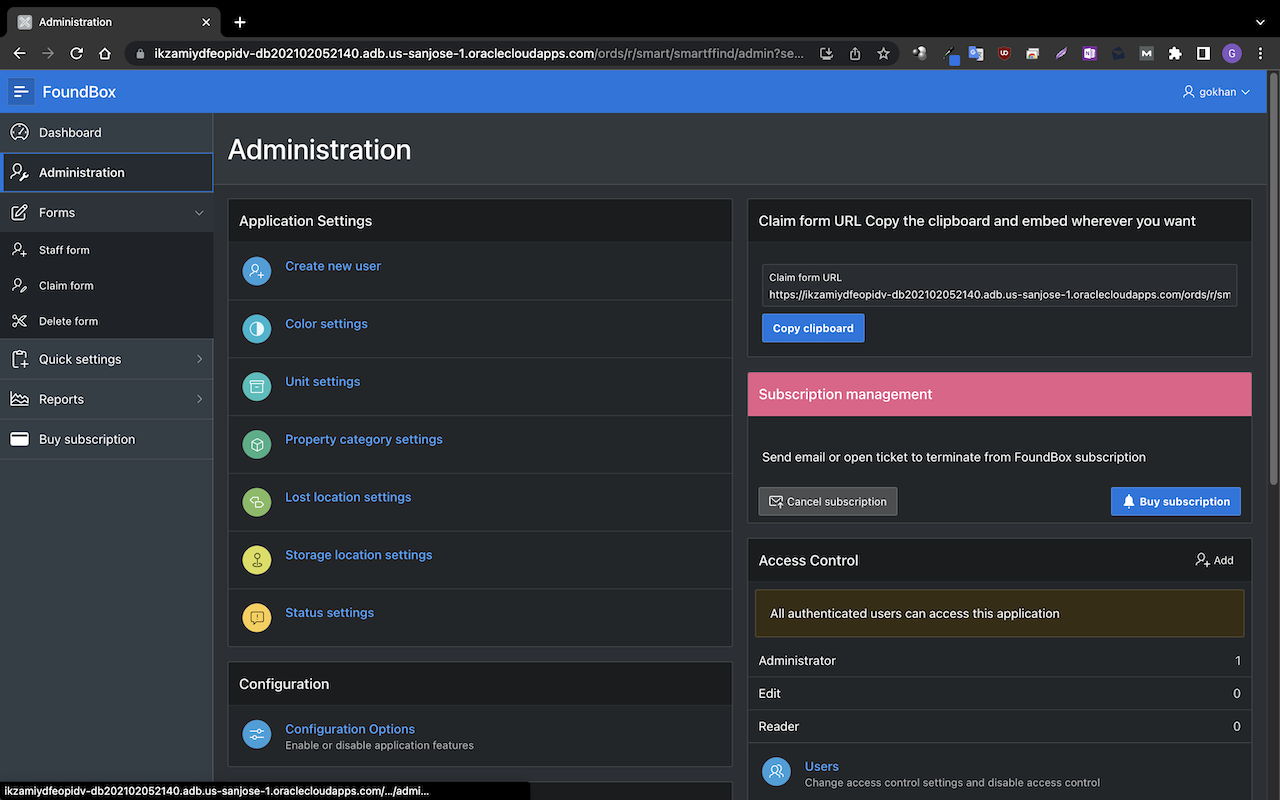Screen dimensions: 1280x800
Task: Click the Storage location pin icon
Action: click(257, 560)
